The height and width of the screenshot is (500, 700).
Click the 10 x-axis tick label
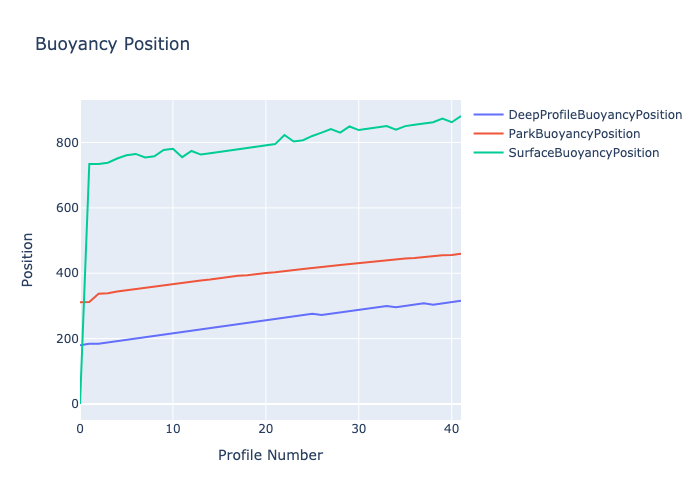point(173,430)
